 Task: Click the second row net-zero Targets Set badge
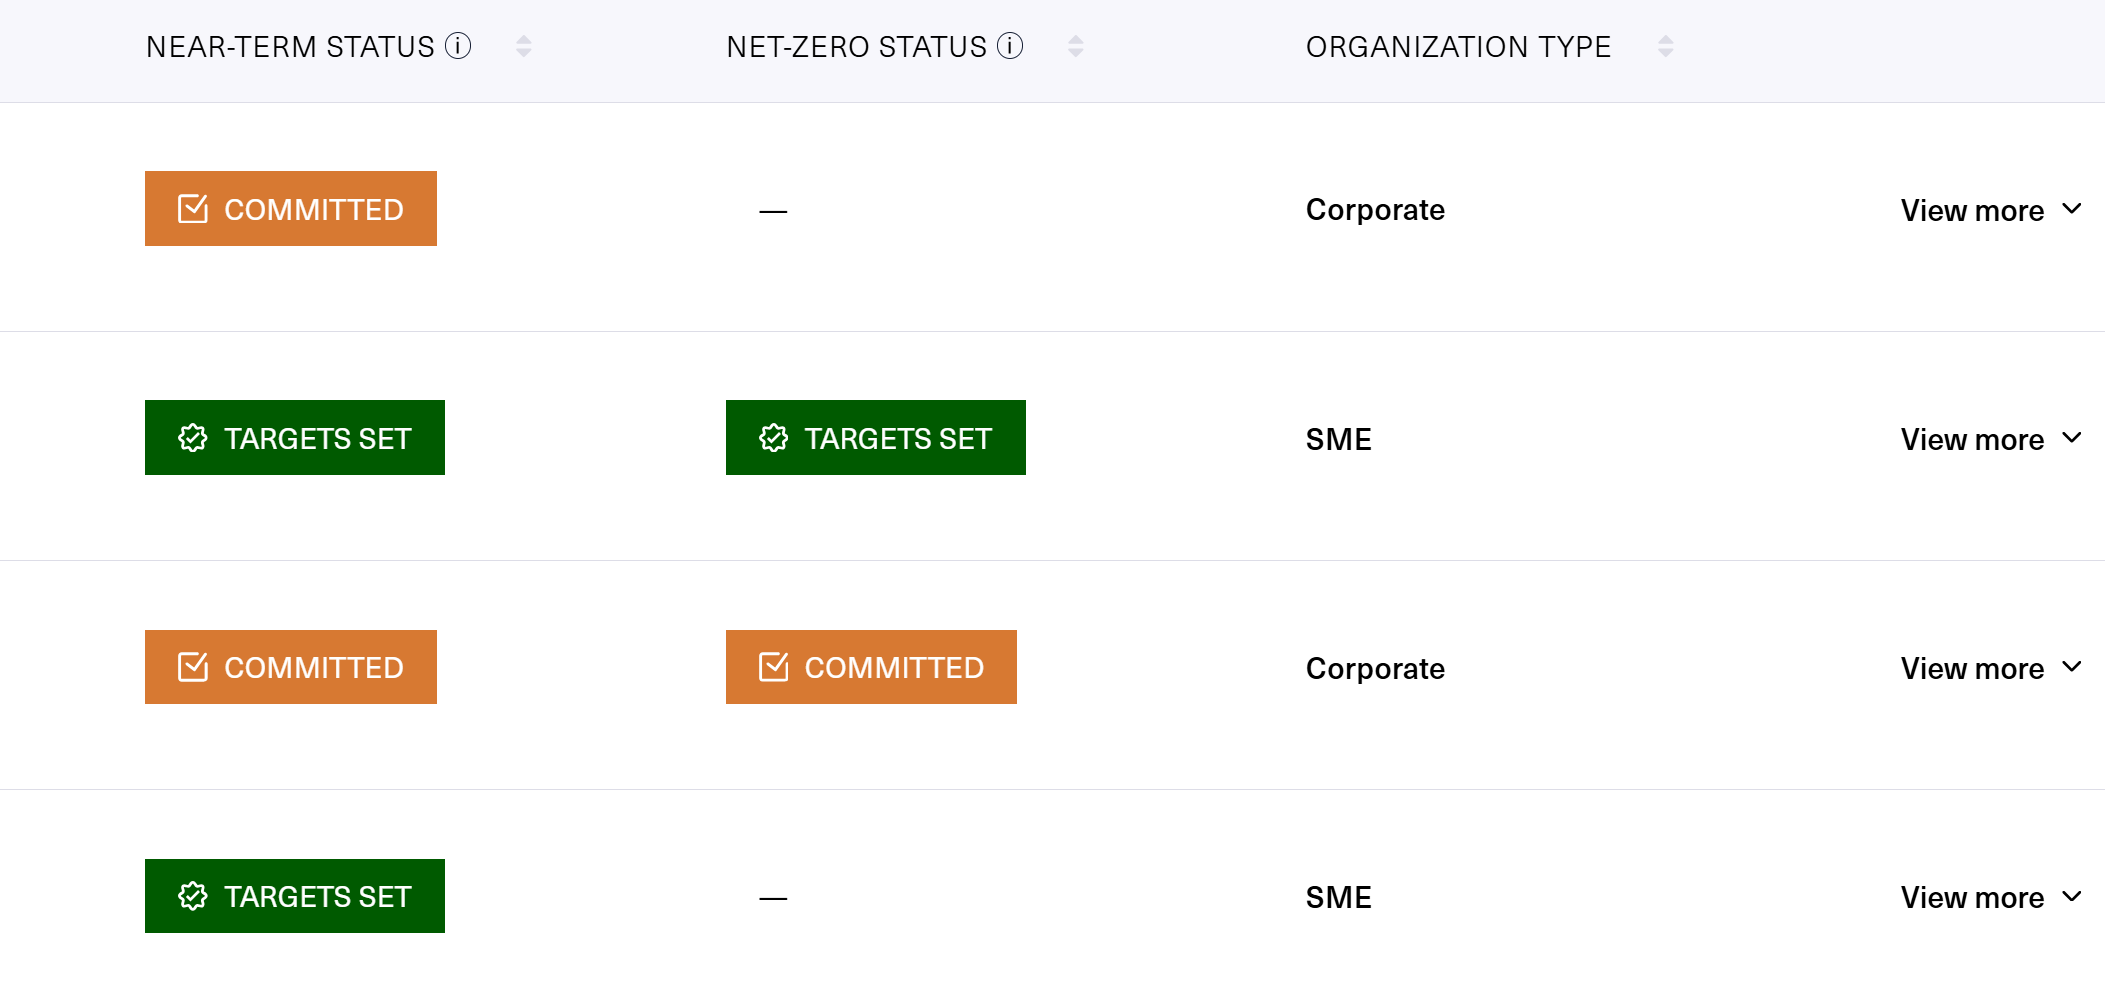click(x=875, y=438)
